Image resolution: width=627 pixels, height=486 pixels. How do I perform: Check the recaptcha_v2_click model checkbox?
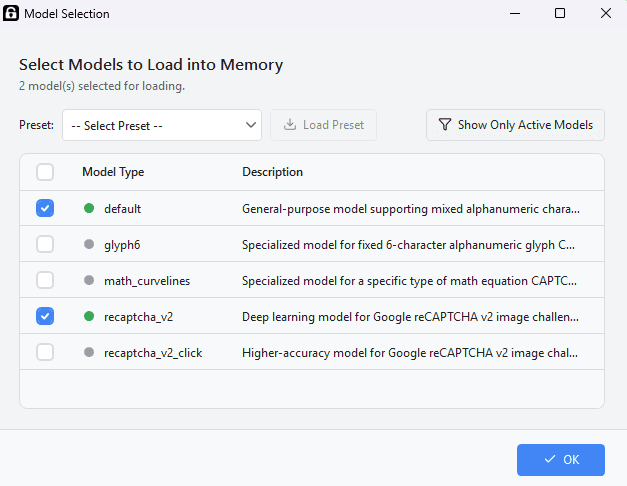45,352
